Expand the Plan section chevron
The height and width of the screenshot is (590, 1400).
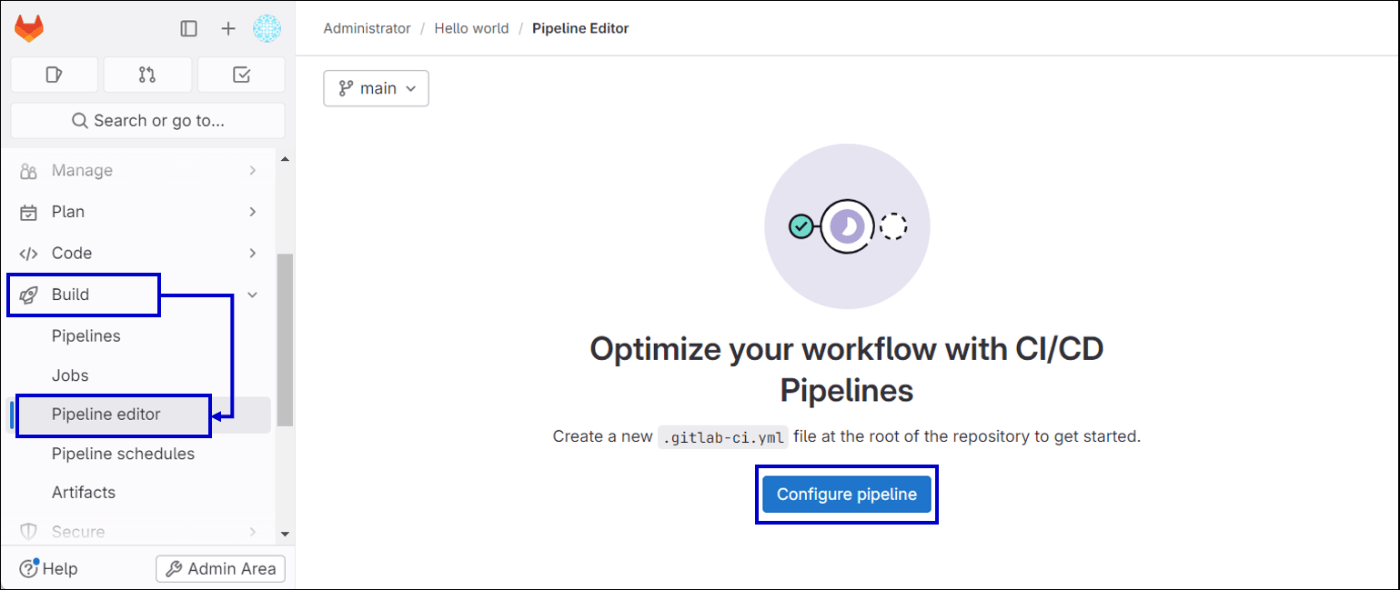pos(253,212)
